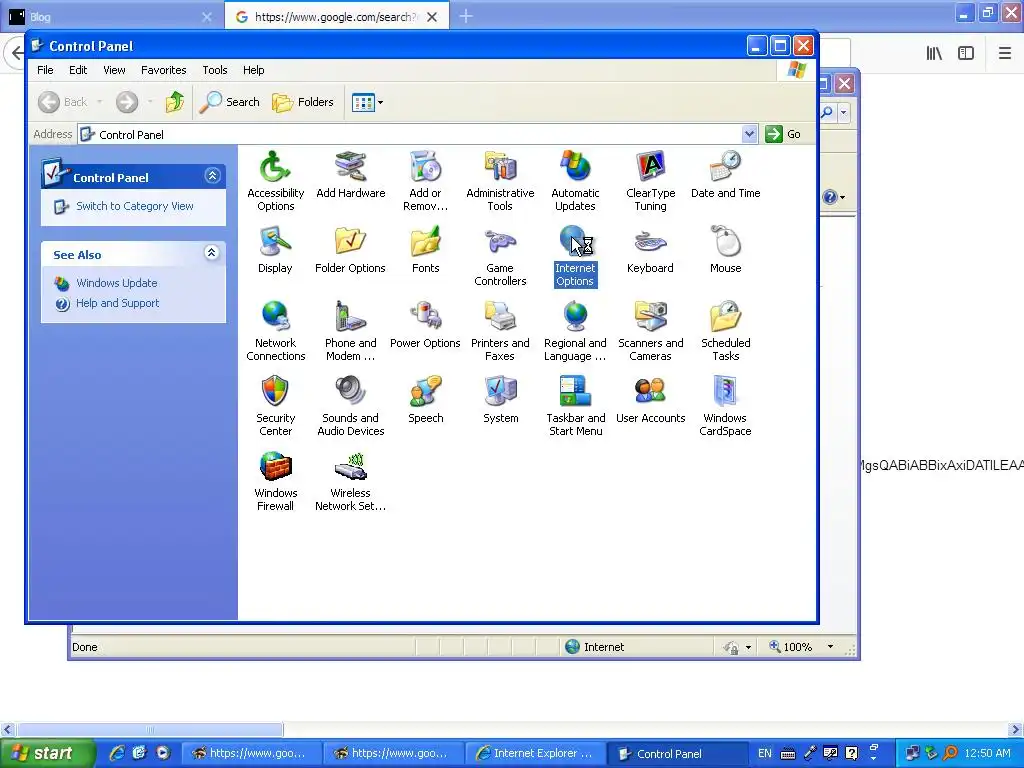Open Phone and Modem options
The image size is (1024, 768).
point(351,331)
